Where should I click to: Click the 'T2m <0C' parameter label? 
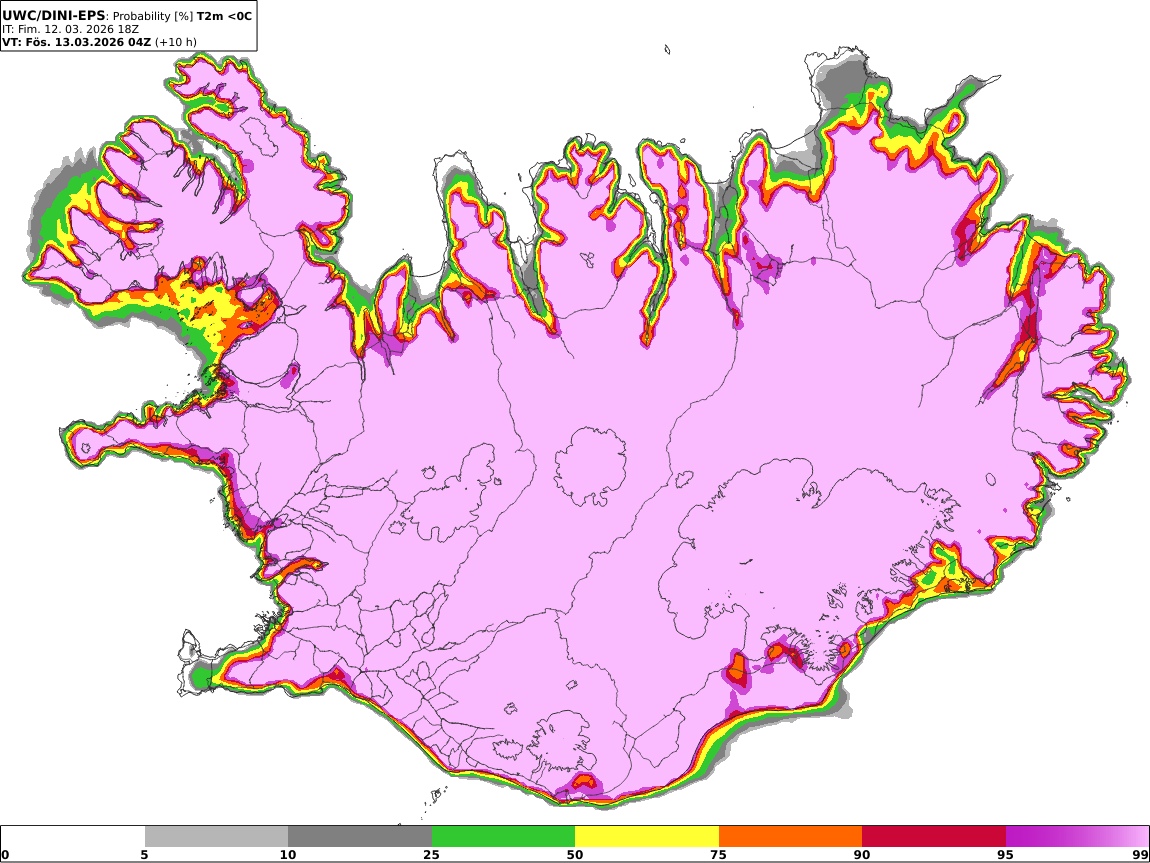[224, 16]
